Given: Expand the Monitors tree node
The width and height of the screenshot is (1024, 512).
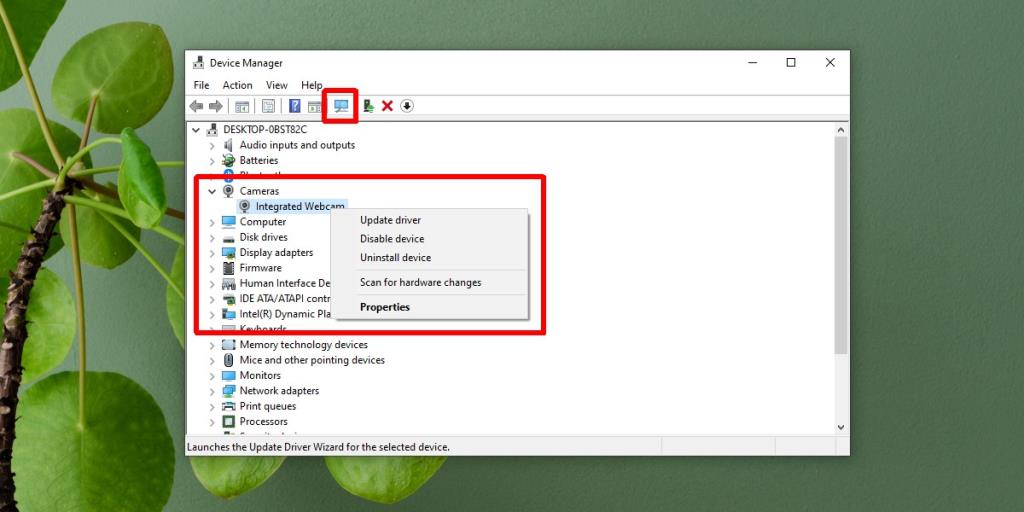Looking at the screenshot, I should tap(212, 376).
